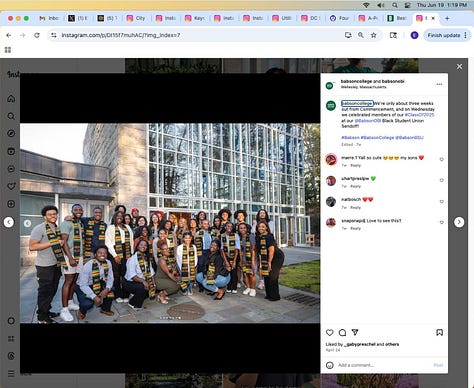Close the post overlay with the X
Image resolution: width=474 pixels, height=388 pixels.
click(459, 67)
